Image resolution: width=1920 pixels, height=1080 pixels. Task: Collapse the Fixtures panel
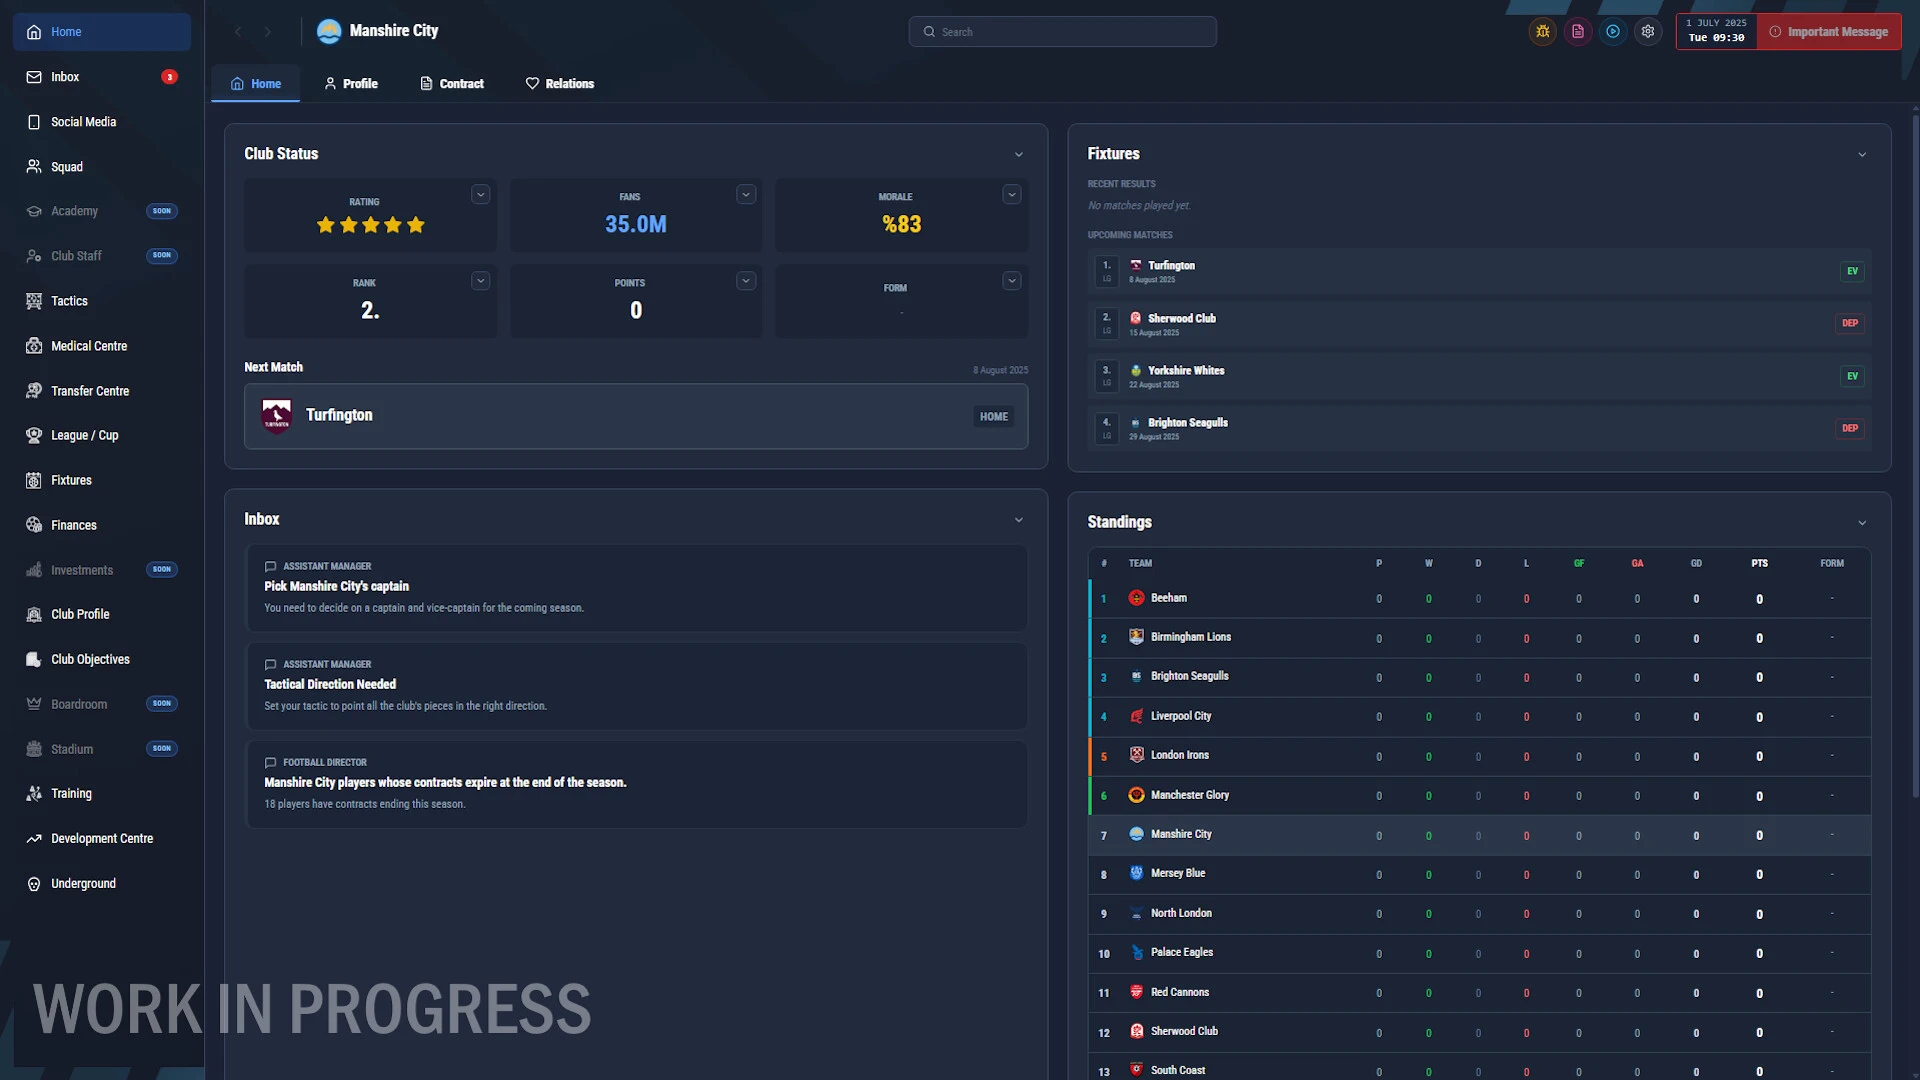tap(1862, 155)
